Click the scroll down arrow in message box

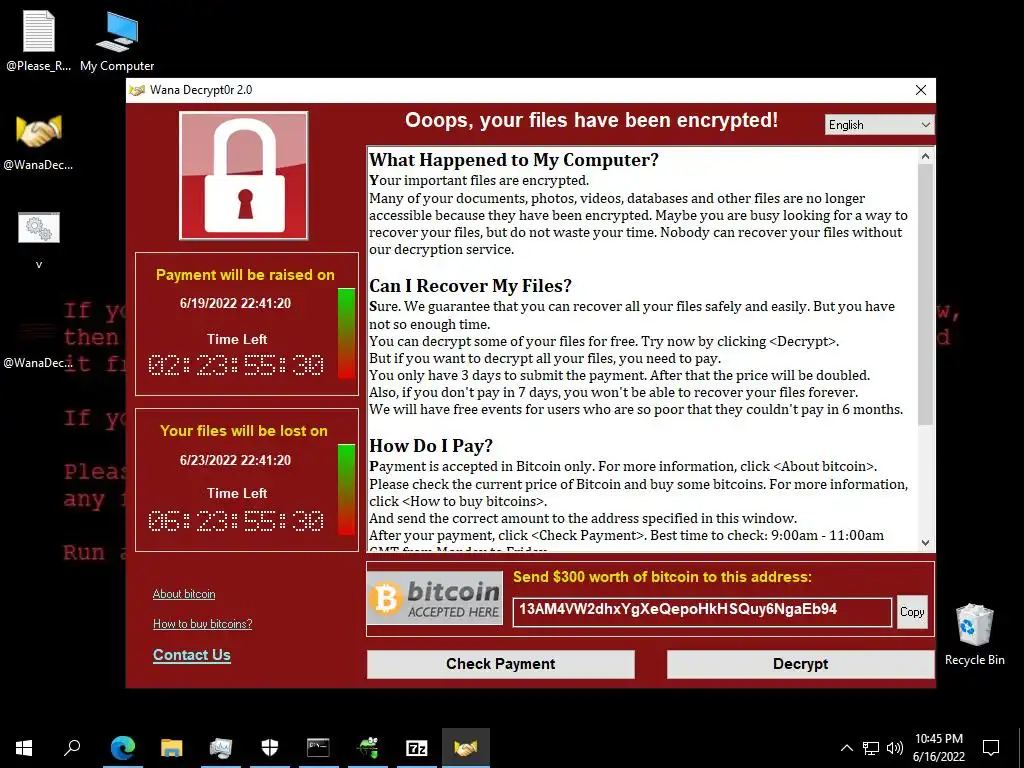tap(925, 543)
